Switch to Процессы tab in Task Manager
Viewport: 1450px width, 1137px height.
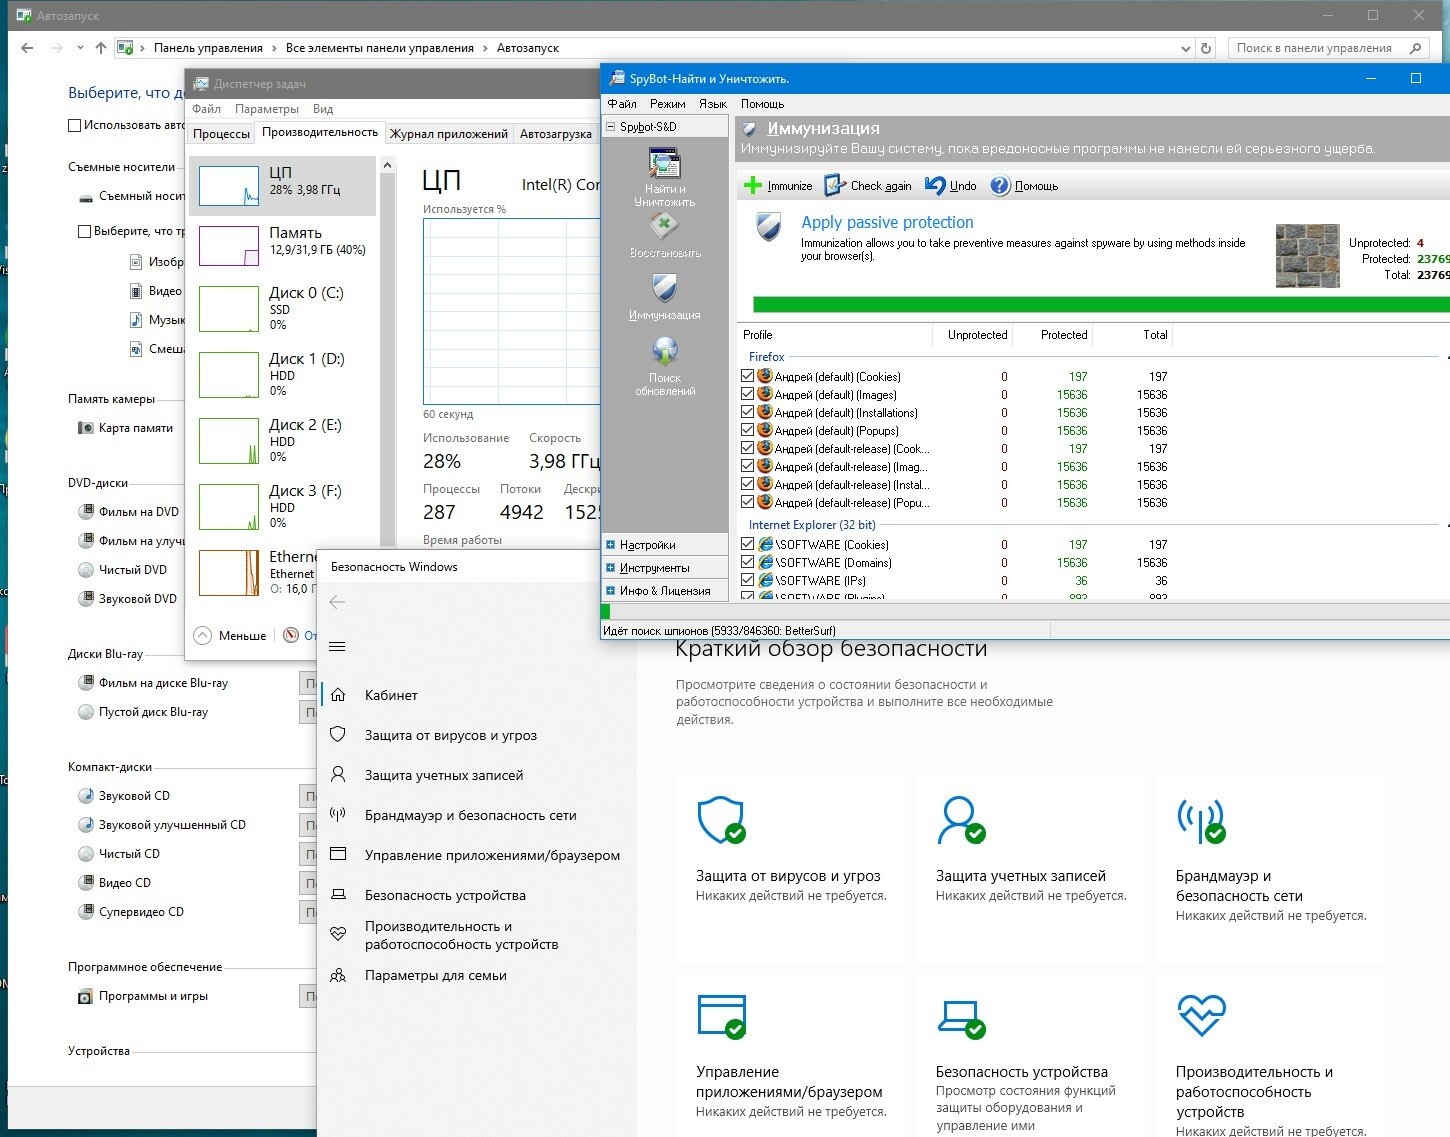pyautogui.click(x=221, y=134)
